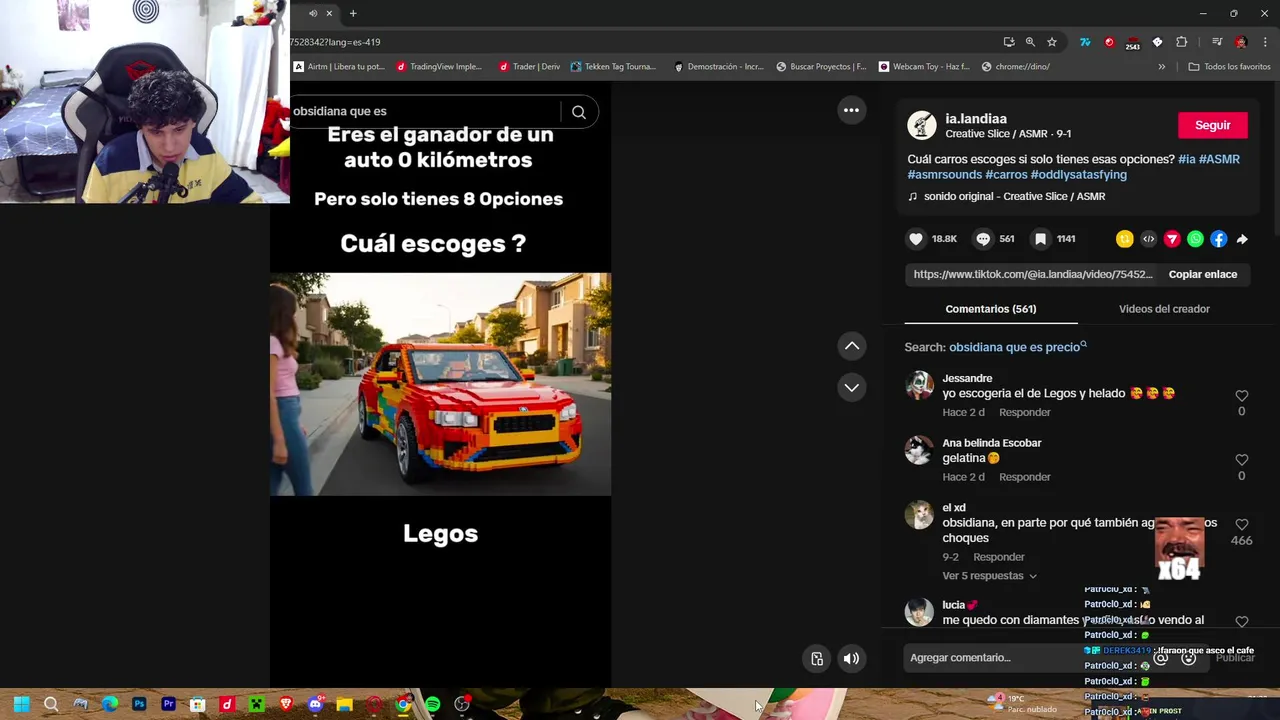Open the #oddlysatasfying hashtag
Image resolution: width=1280 pixels, height=720 pixels.
point(1078,174)
